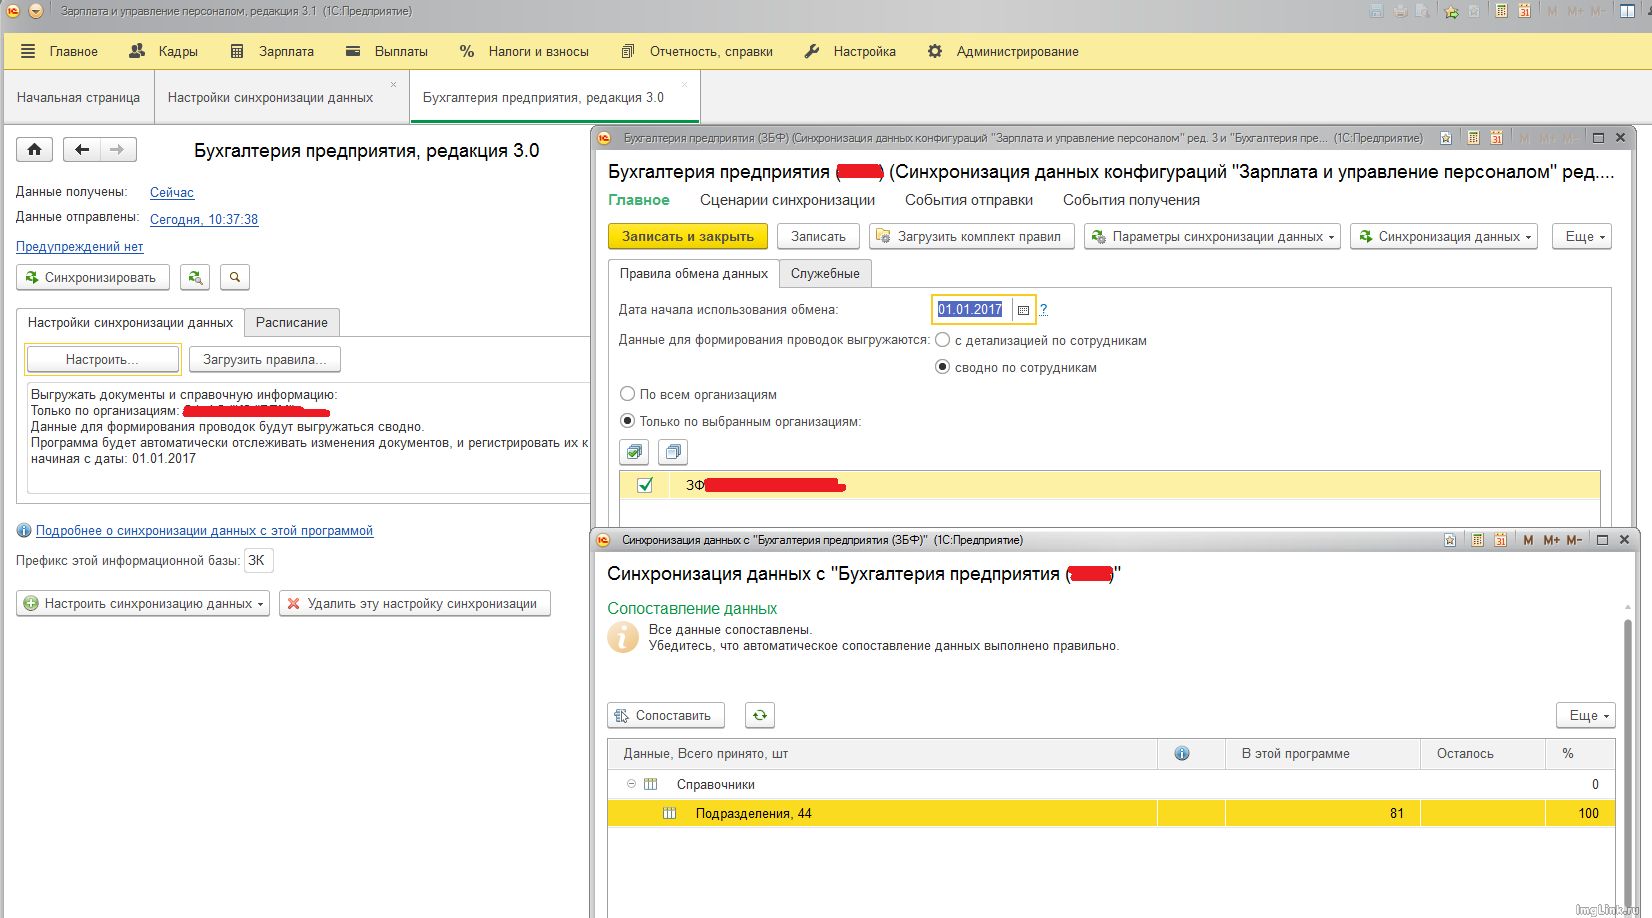Open the calculator icon in main title bar
Viewport: 1652px width, 918px height.
pos(1501,11)
